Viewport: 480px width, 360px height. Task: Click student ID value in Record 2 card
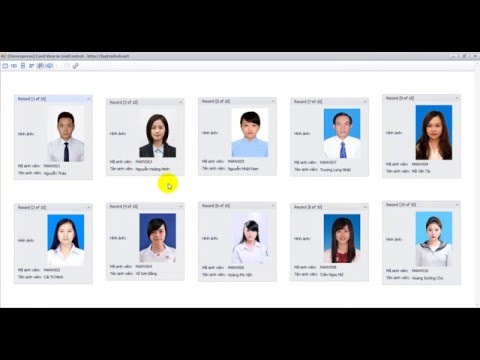52,270
